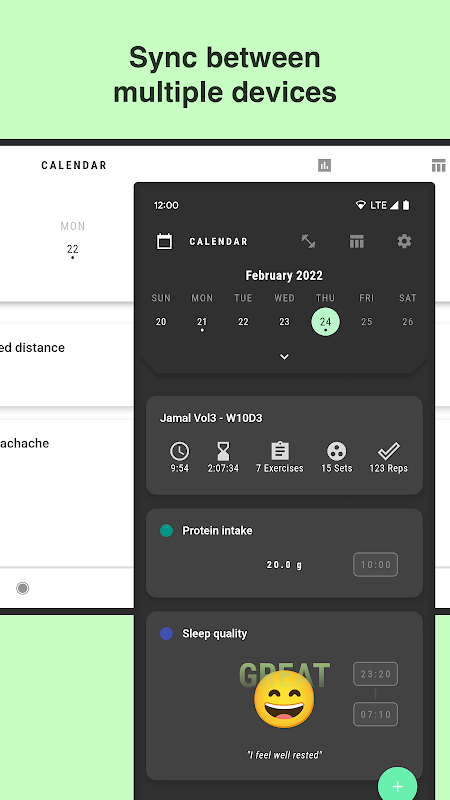Tap the hourglass duration icon

click(x=223, y=451)
